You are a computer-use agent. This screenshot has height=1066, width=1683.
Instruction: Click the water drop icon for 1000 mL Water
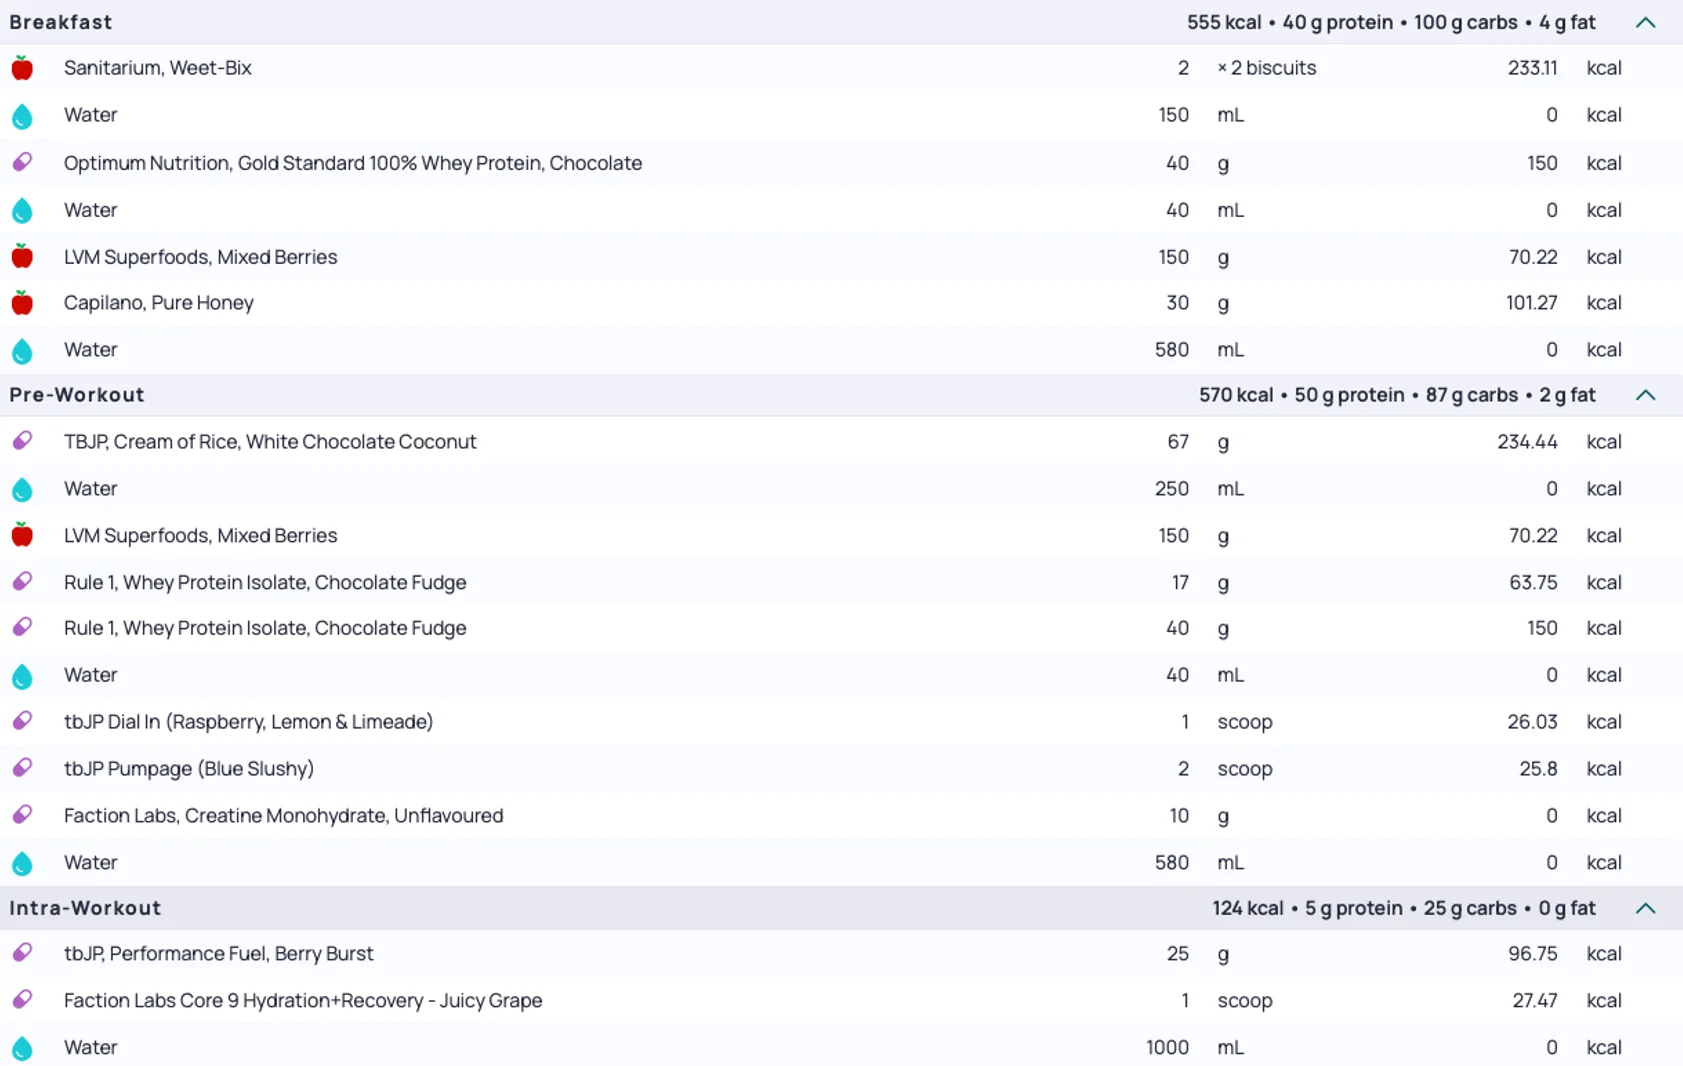[x=22, y=1048]
